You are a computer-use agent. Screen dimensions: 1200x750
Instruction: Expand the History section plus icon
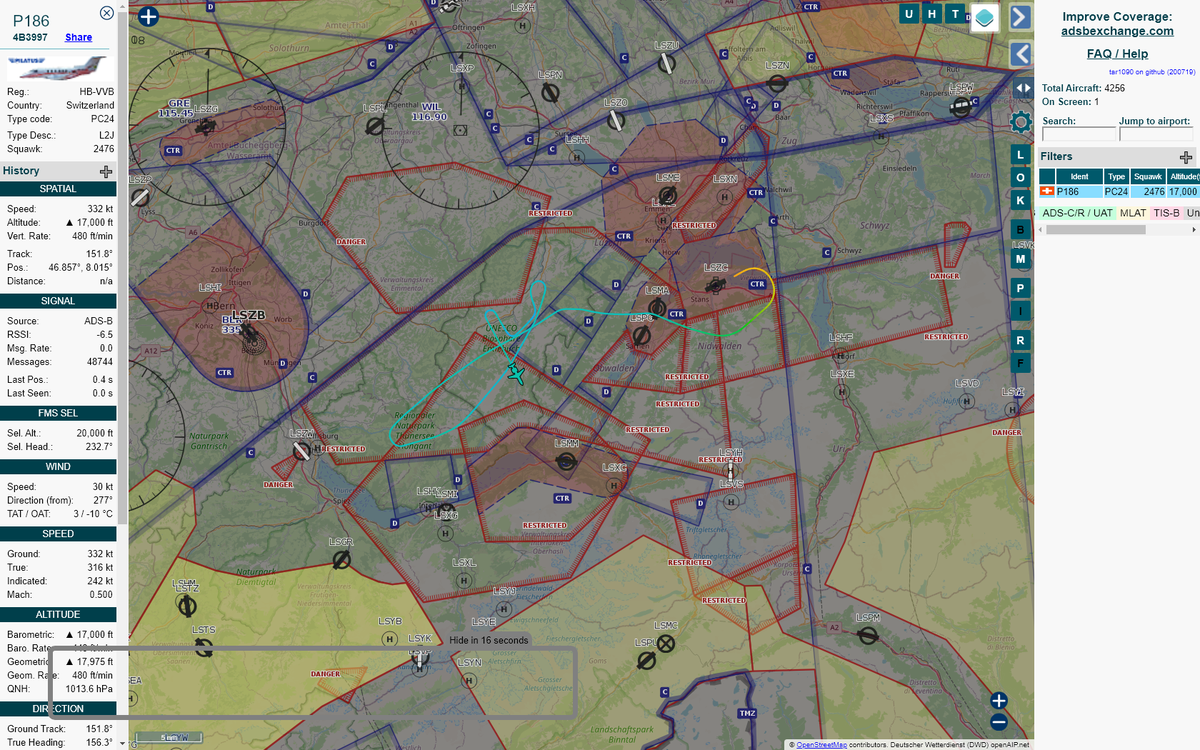(x=106, y=171)
